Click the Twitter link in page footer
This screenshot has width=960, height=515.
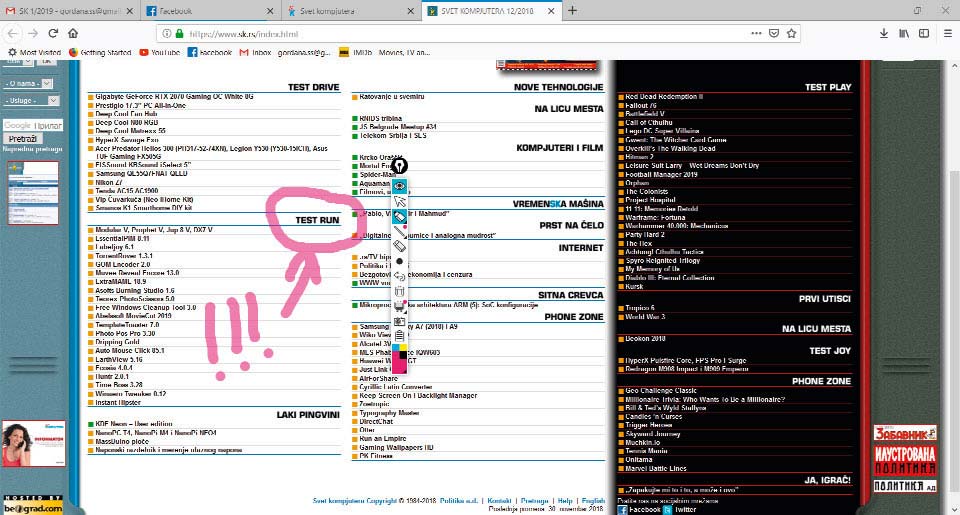[680, 509]
